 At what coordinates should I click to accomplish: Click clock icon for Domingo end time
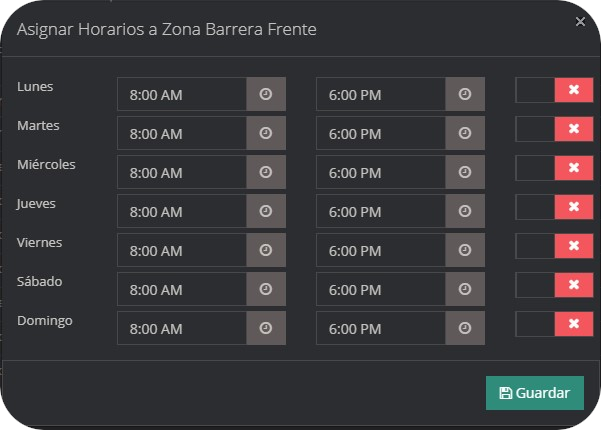pyautogui.click(x=465, y=328)
